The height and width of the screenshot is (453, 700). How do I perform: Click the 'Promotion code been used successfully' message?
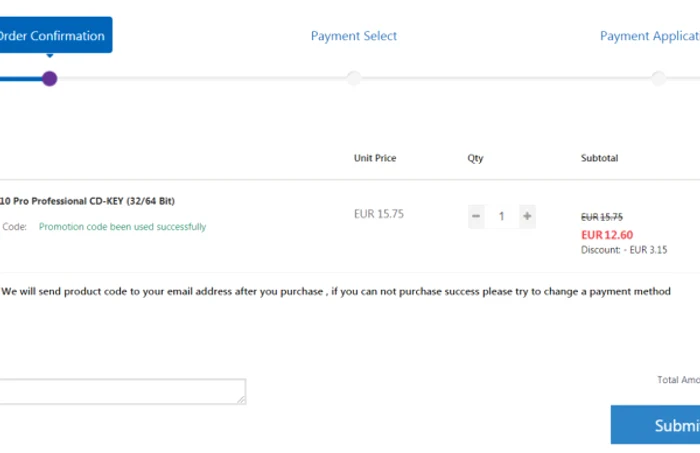pyautogui.click(x=122, y=227)
